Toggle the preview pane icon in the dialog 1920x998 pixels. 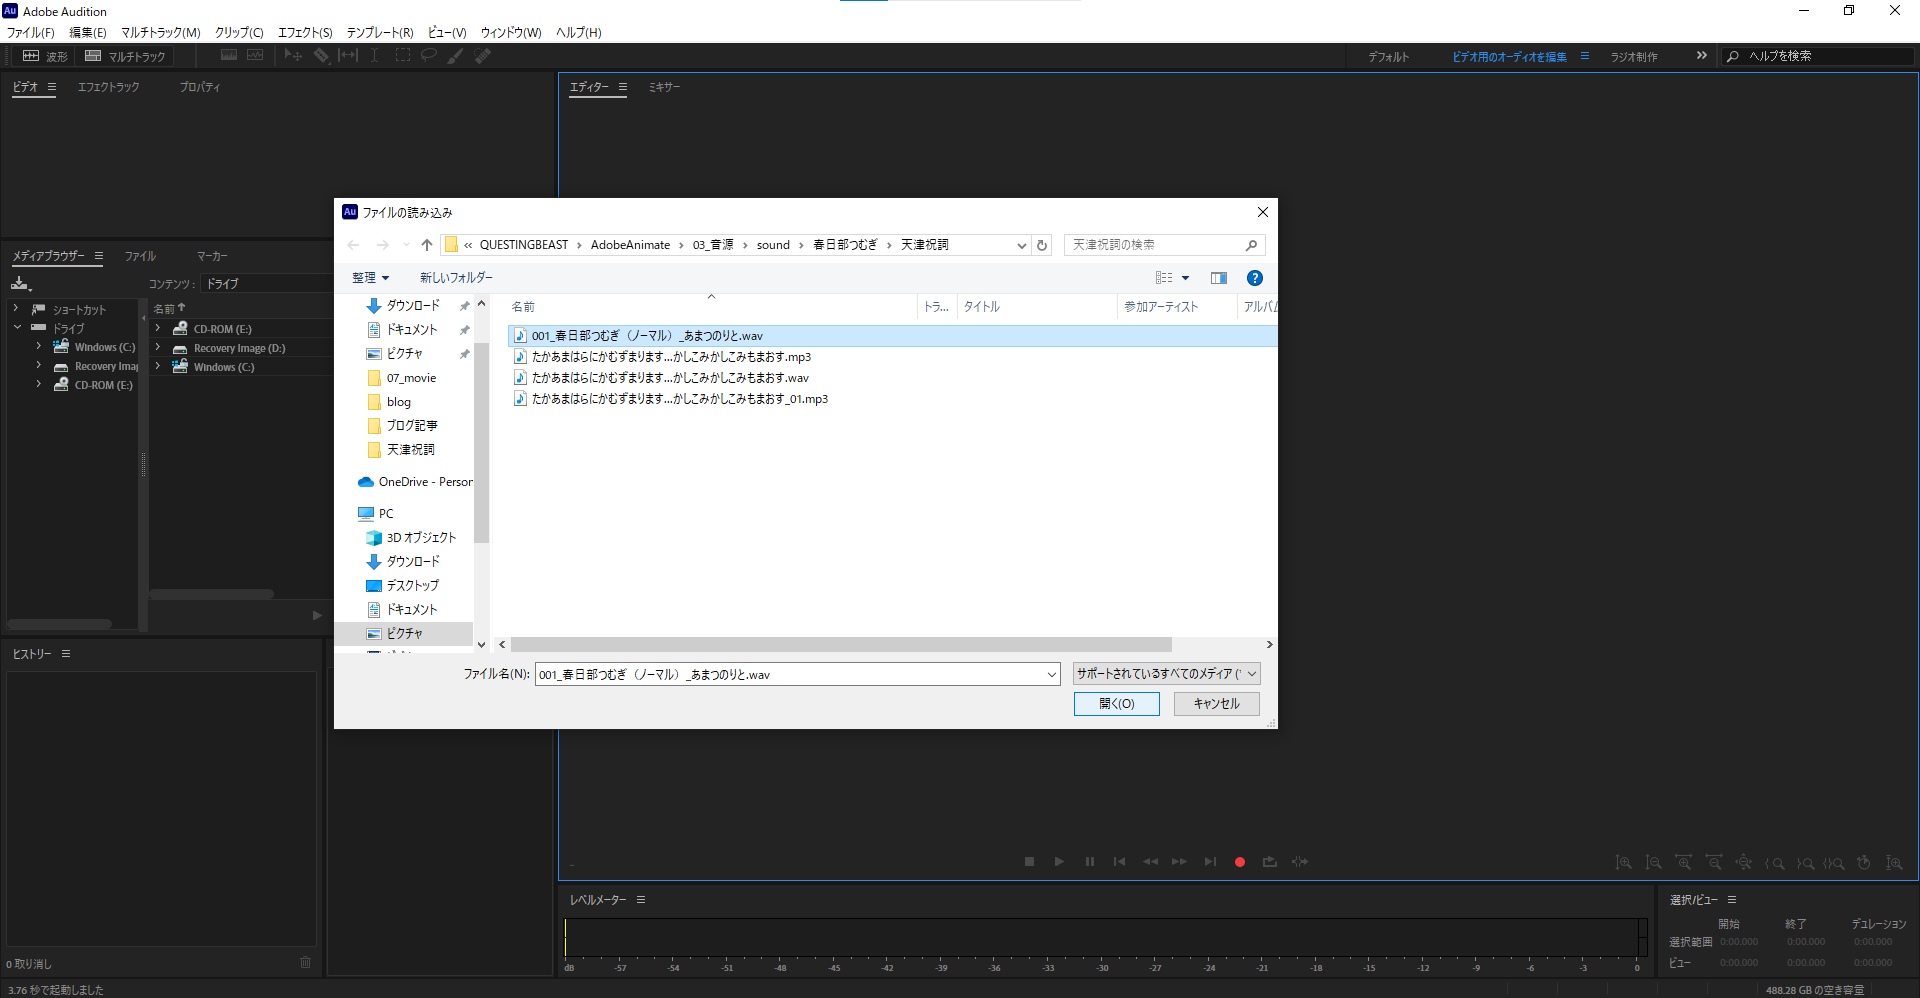click(1218, 278)
